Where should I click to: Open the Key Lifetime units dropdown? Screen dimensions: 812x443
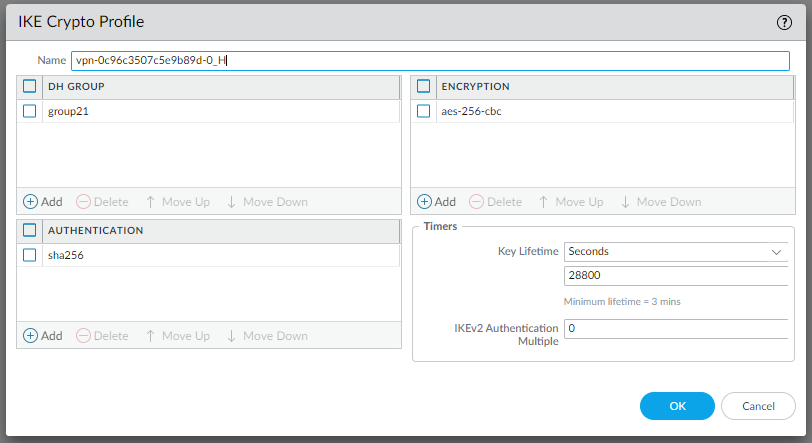pos(676,251)
